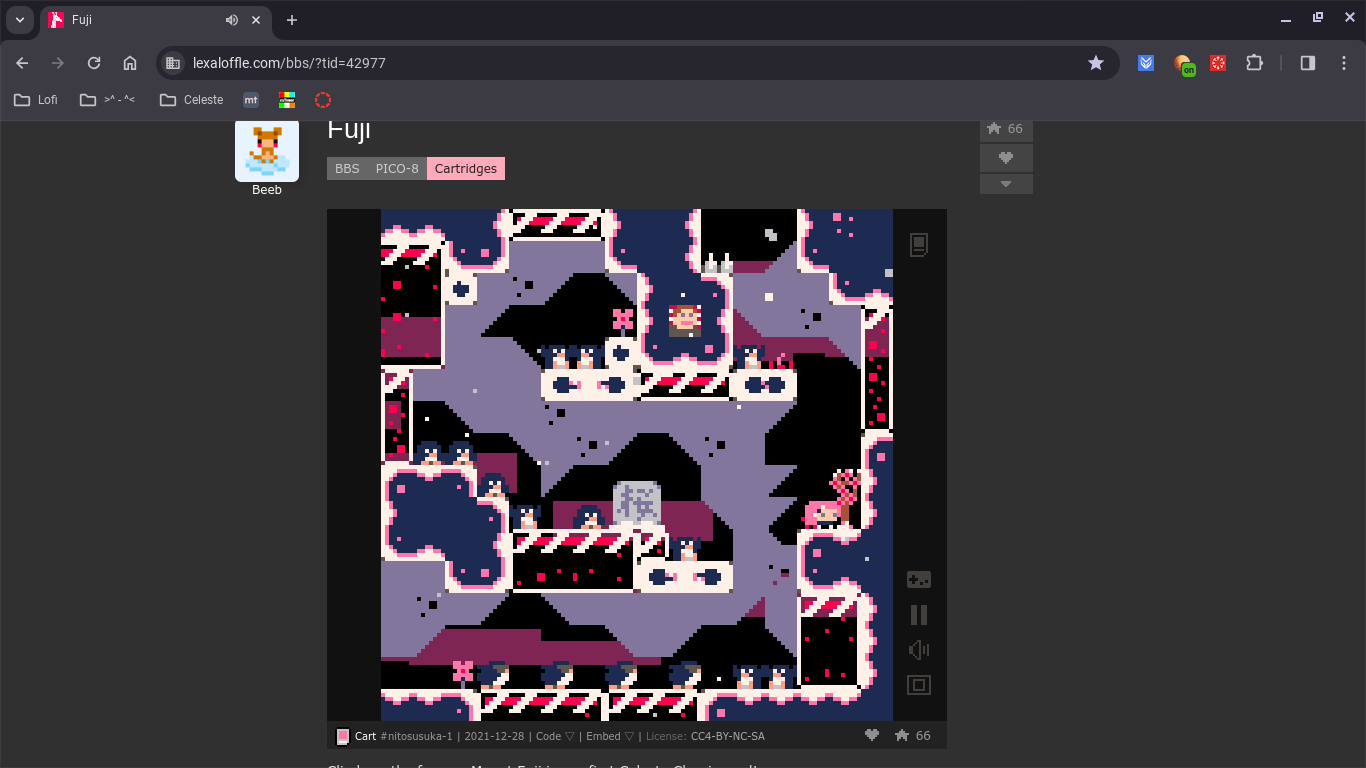Open the red dotted circle bookmark
Image resolution: width=1366 pixels, height=768 pixels.
(x=323, y=100)
